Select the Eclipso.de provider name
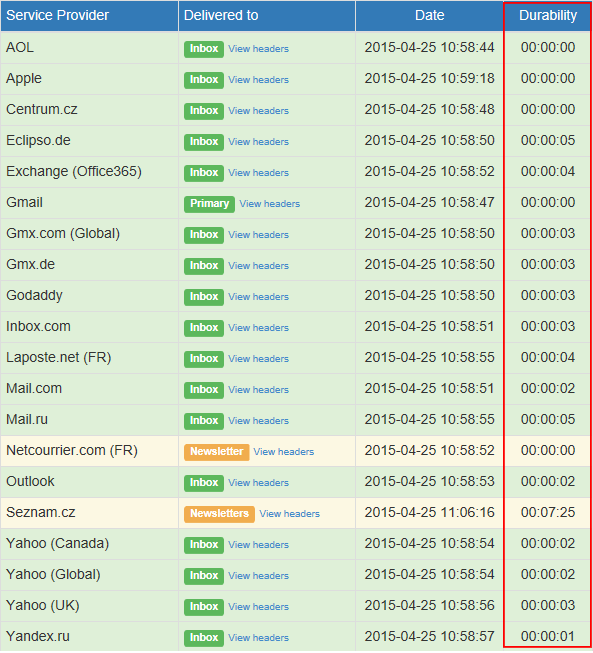593x653 pixels. click(x=38, y=141)
